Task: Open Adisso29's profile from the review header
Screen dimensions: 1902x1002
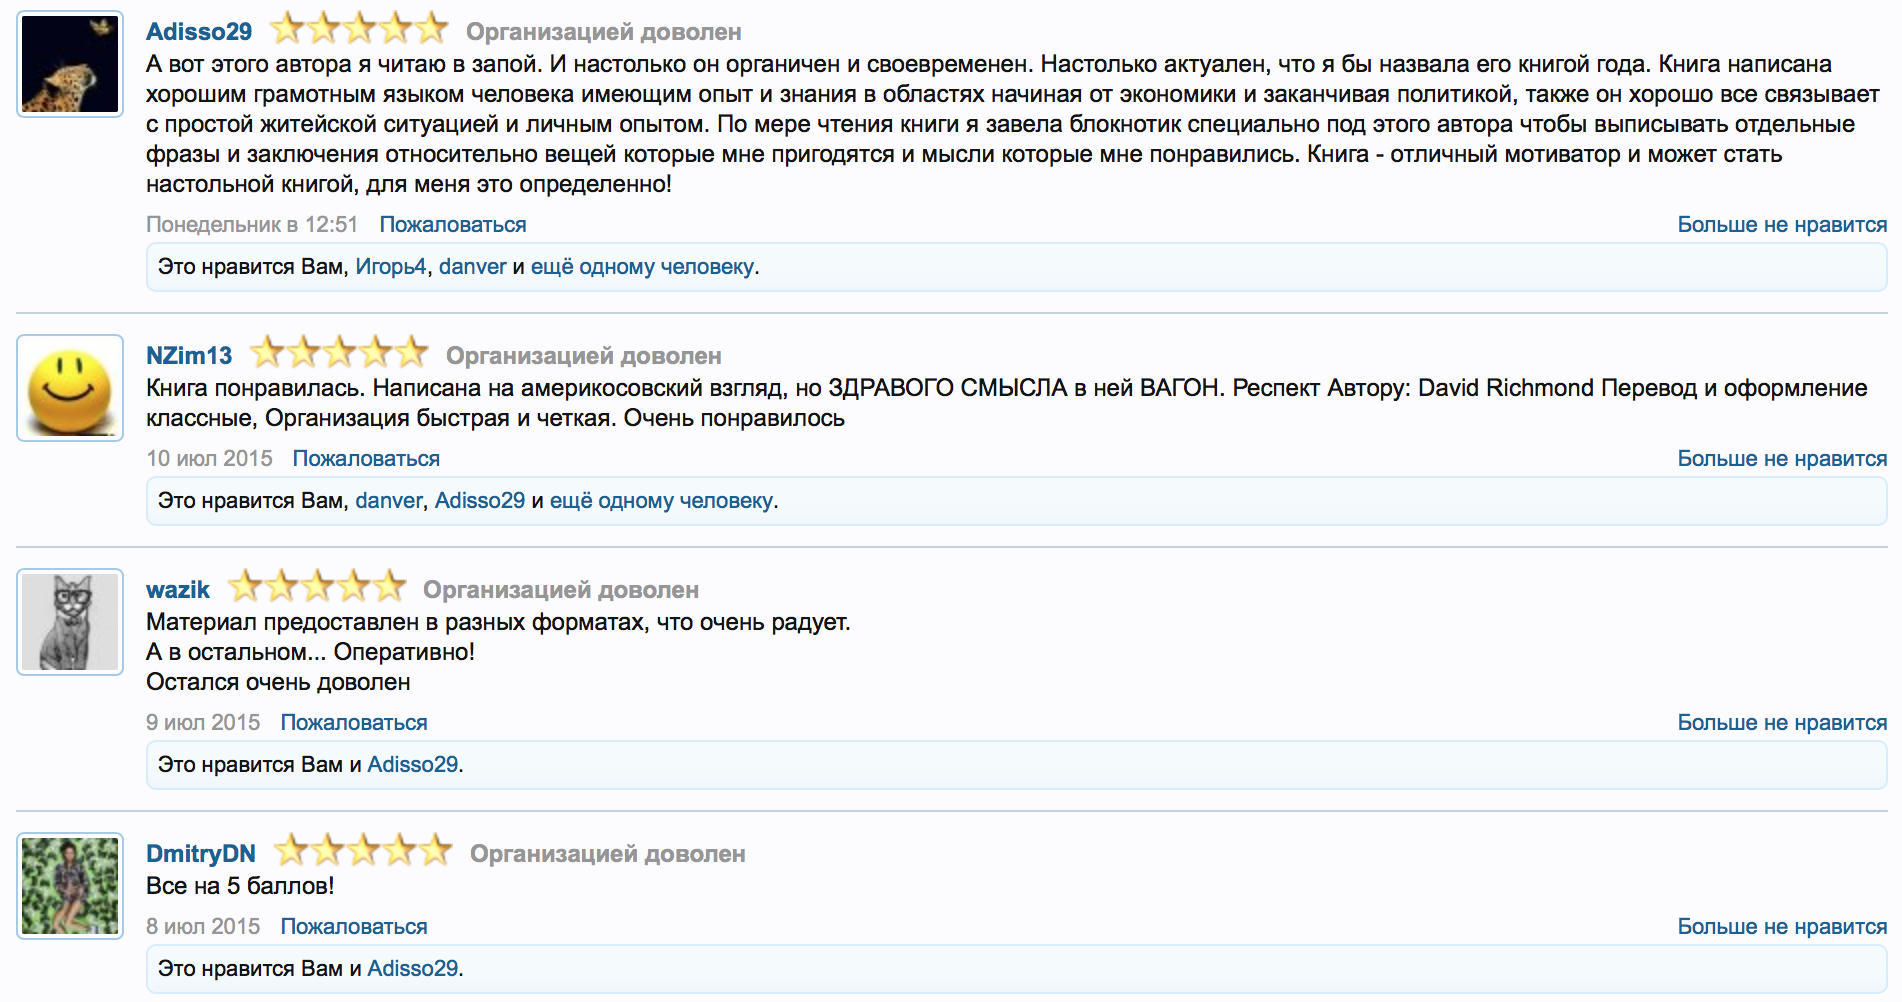Action: 199,29
